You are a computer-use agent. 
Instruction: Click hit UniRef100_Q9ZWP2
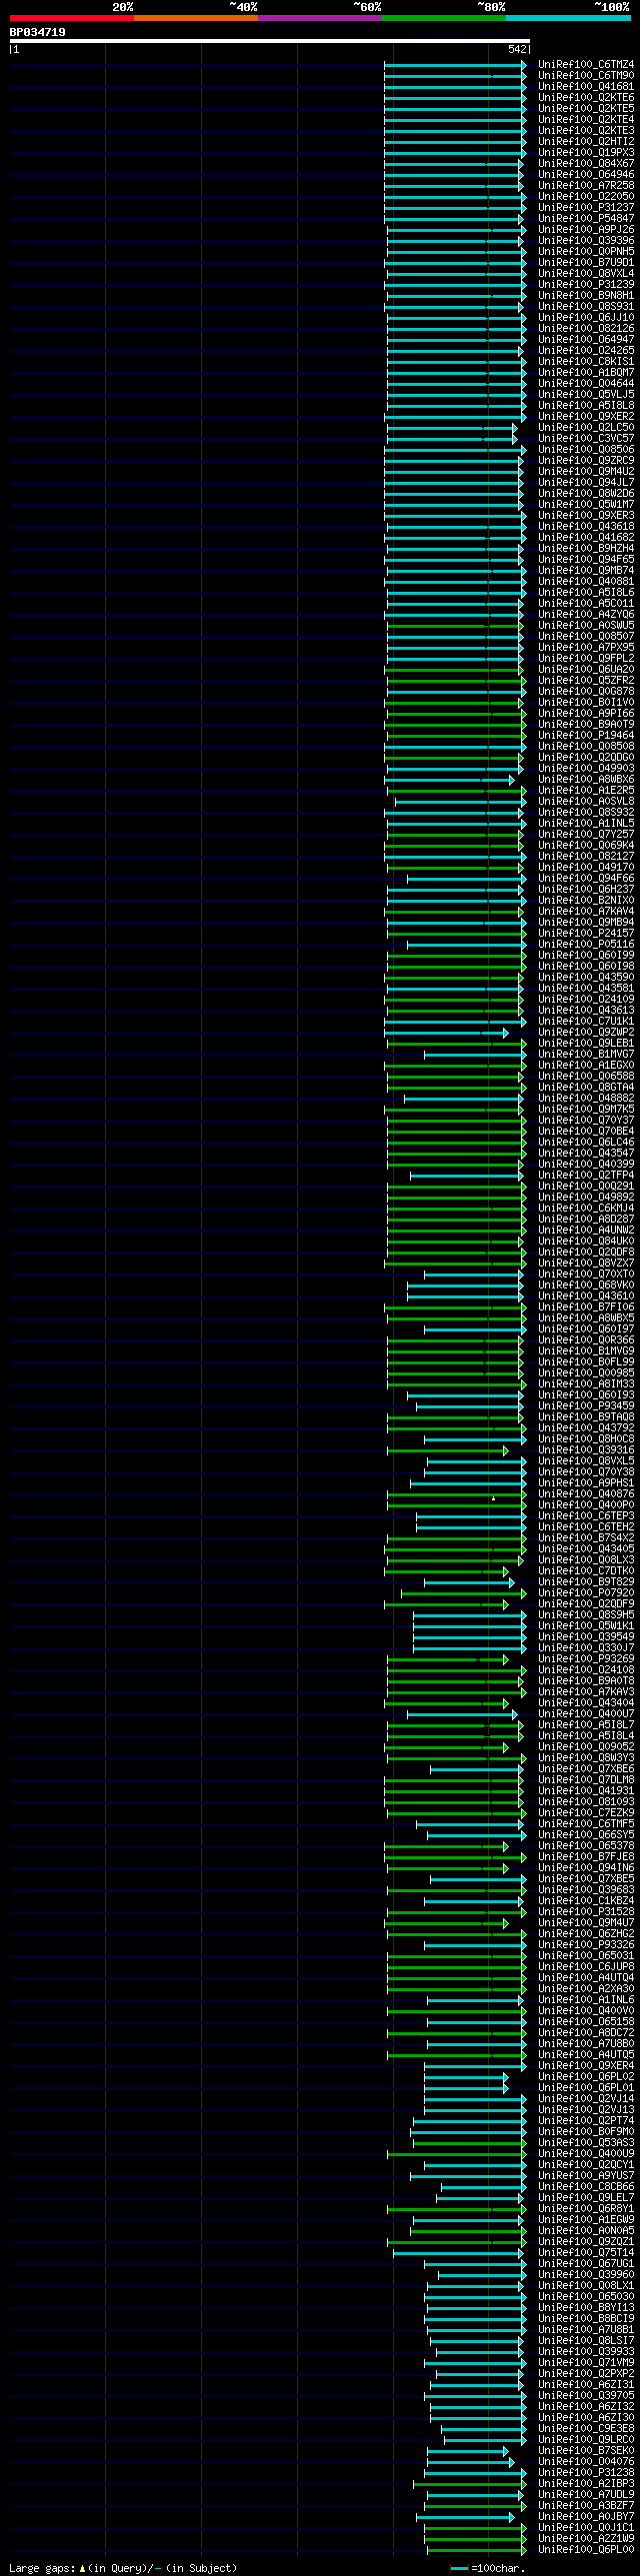pos(586,1033)
